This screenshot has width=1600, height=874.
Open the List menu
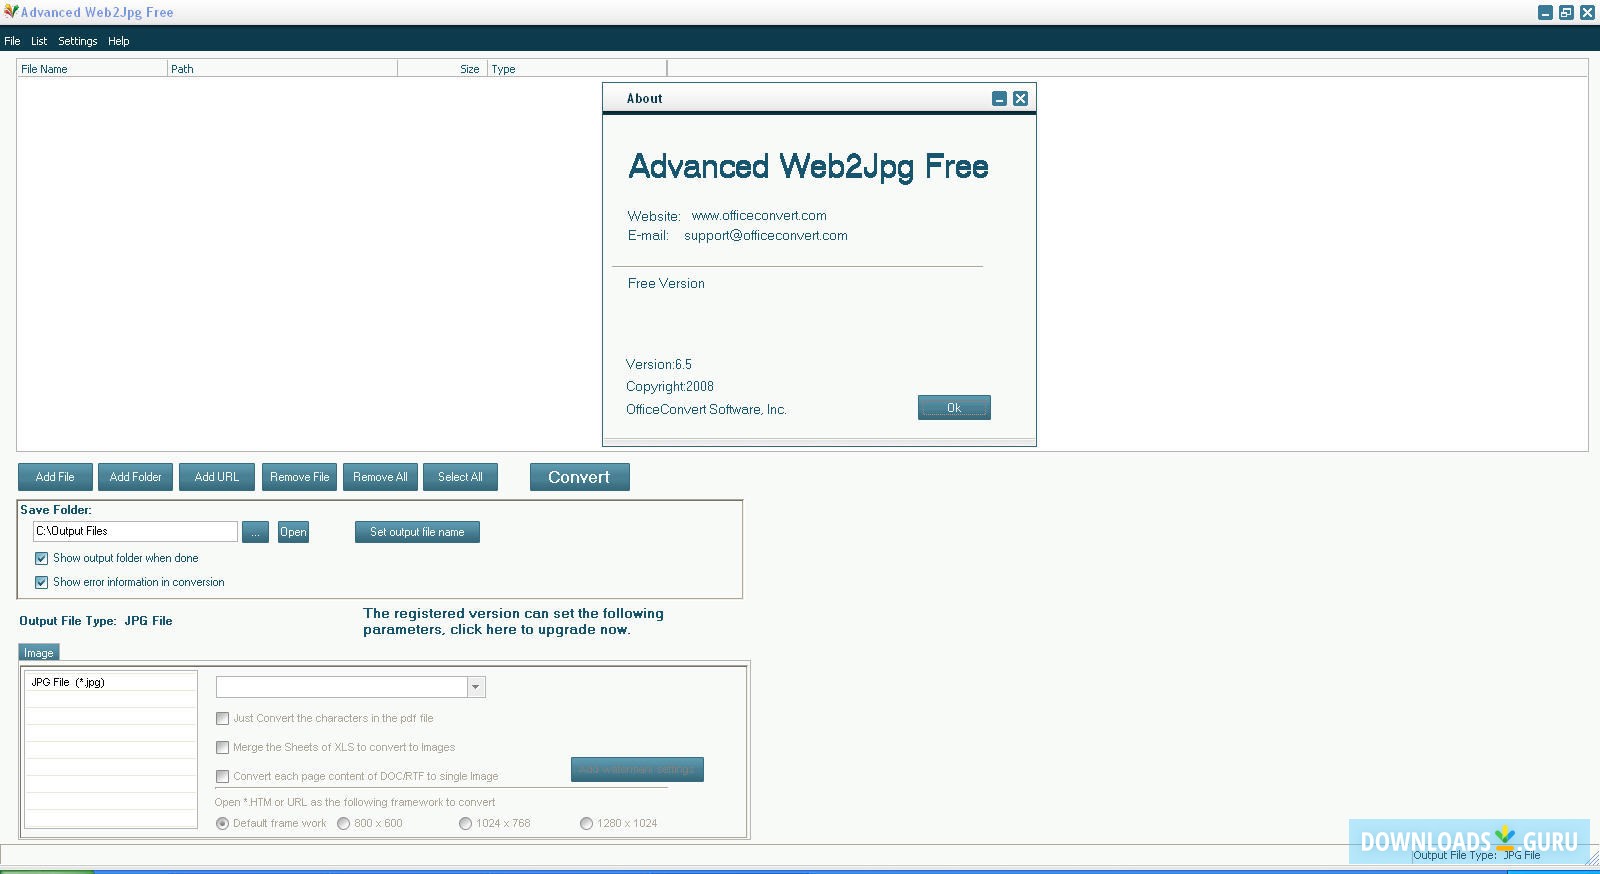[x=39, y=41]
